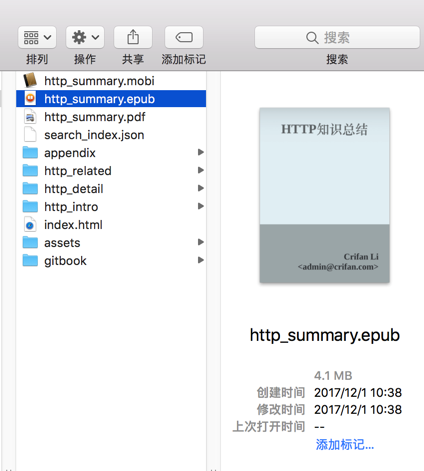
Task: Click the add tags (添加标记) toolbar icon
Action: click(184, 37)
